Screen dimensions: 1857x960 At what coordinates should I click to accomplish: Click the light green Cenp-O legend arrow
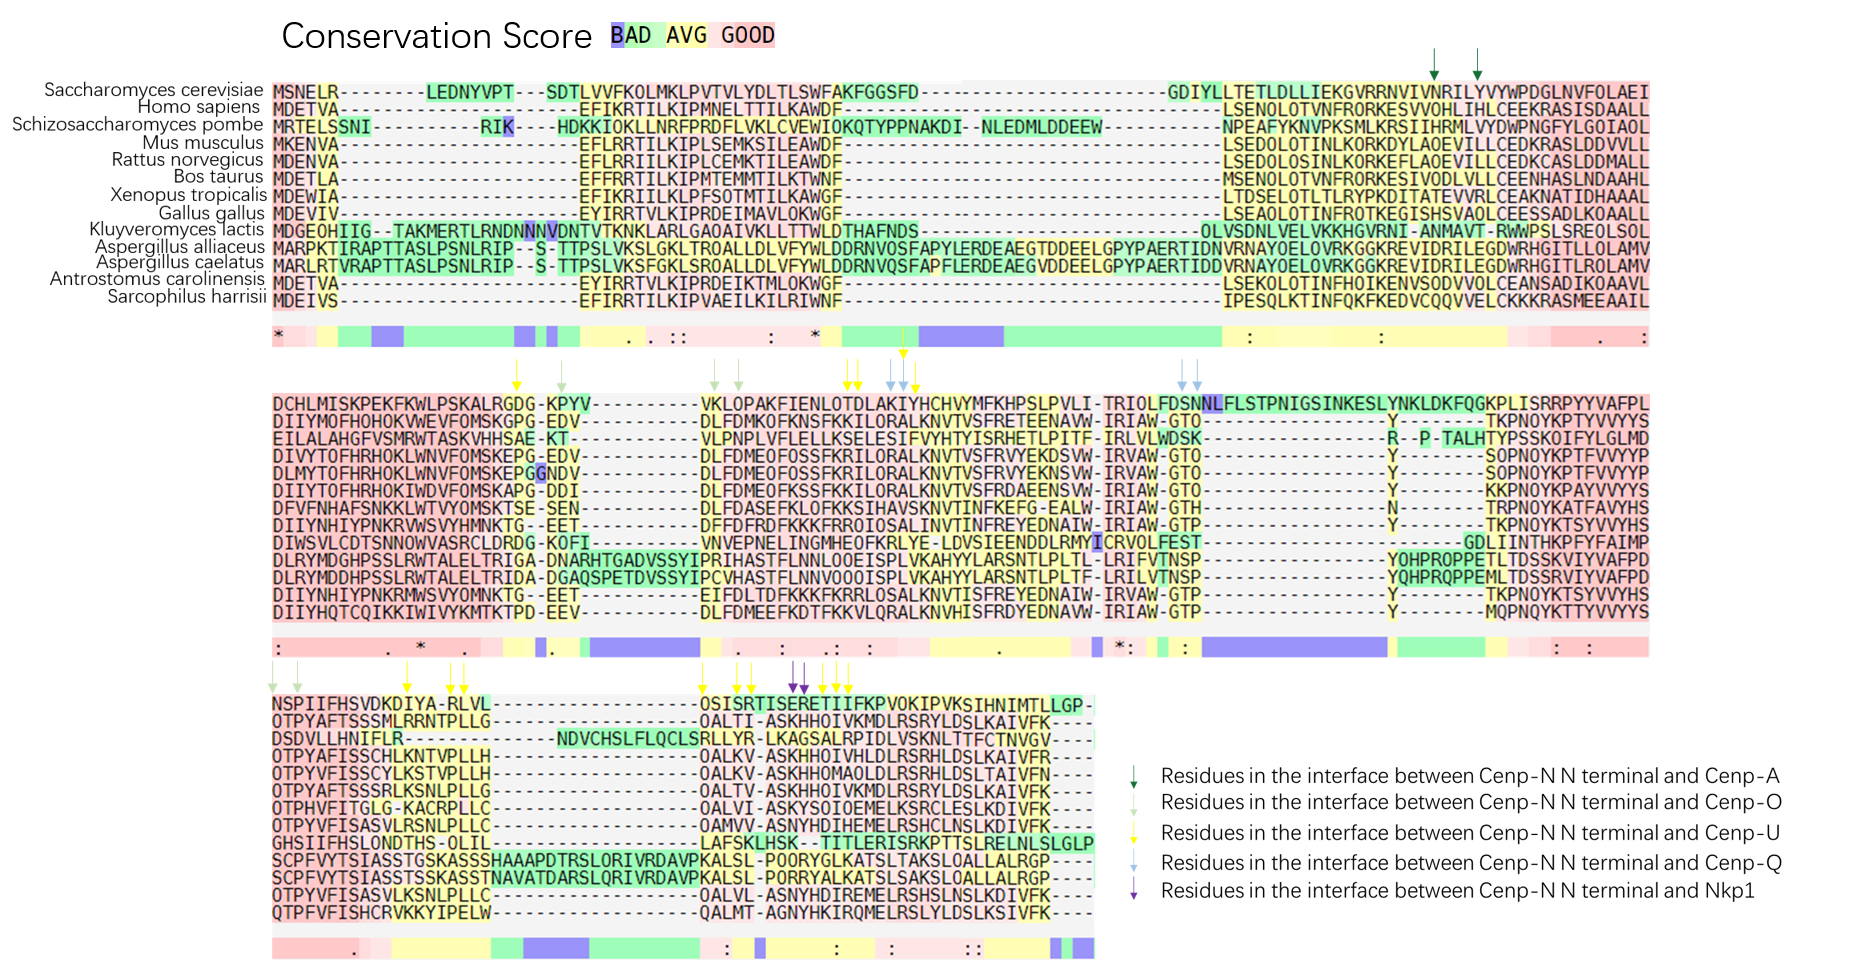(1133, 803)
